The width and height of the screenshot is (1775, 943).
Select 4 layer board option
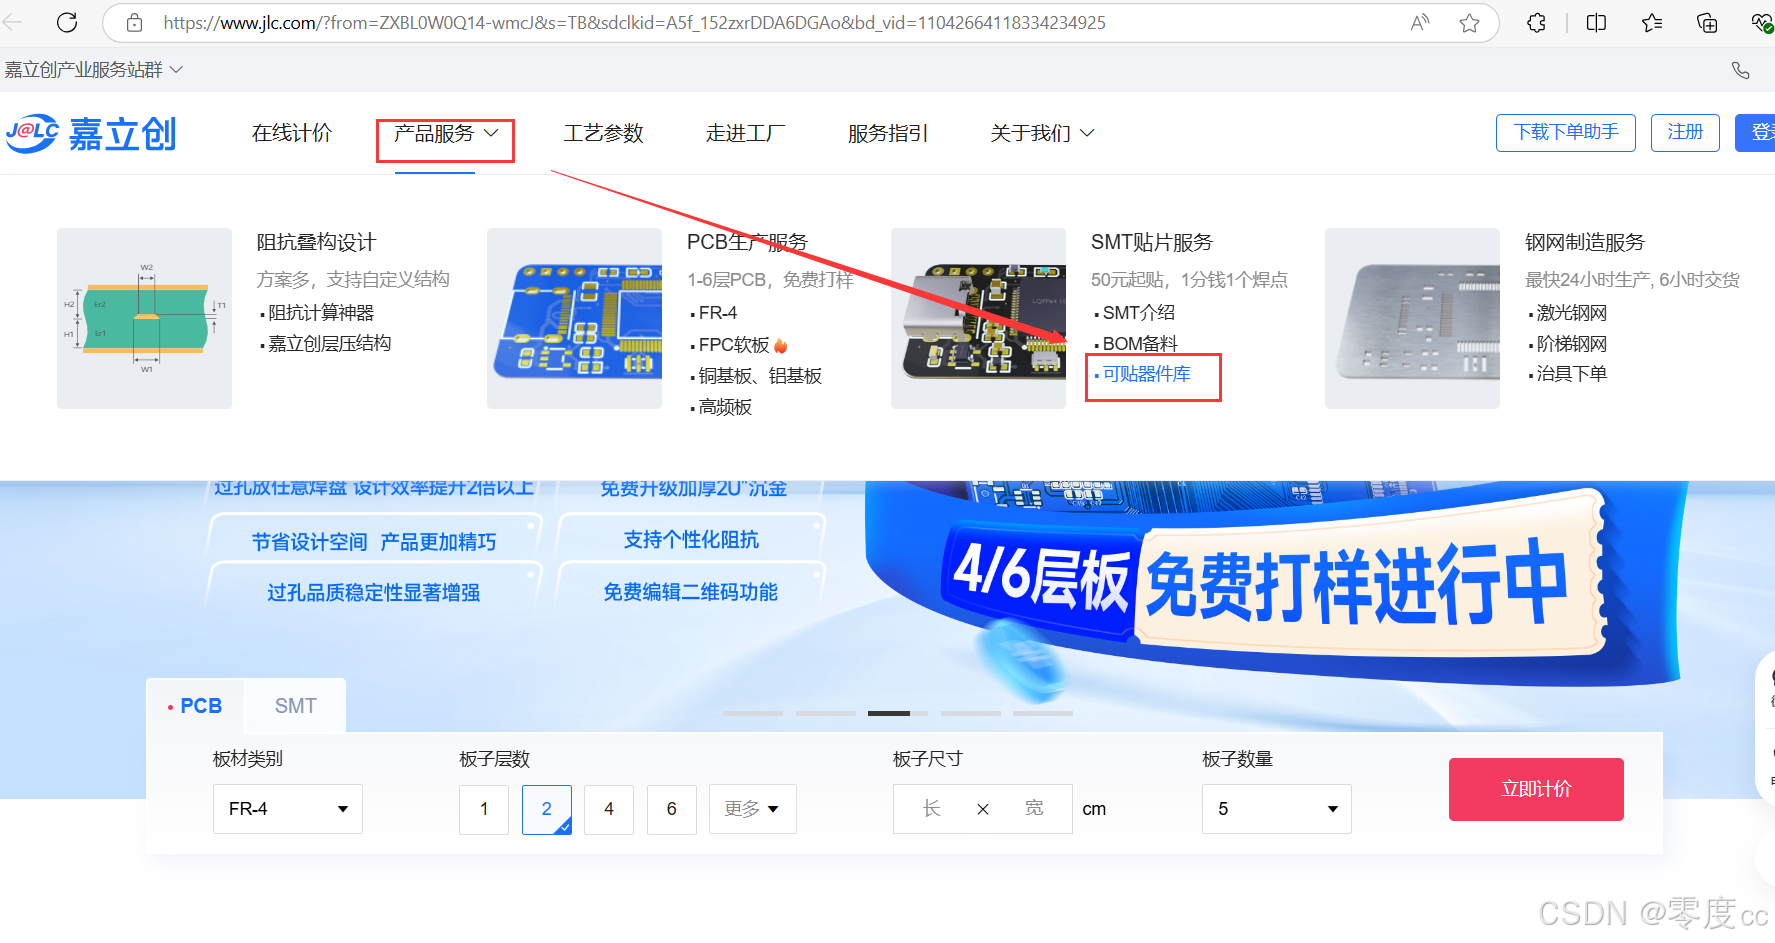point(609,809)
